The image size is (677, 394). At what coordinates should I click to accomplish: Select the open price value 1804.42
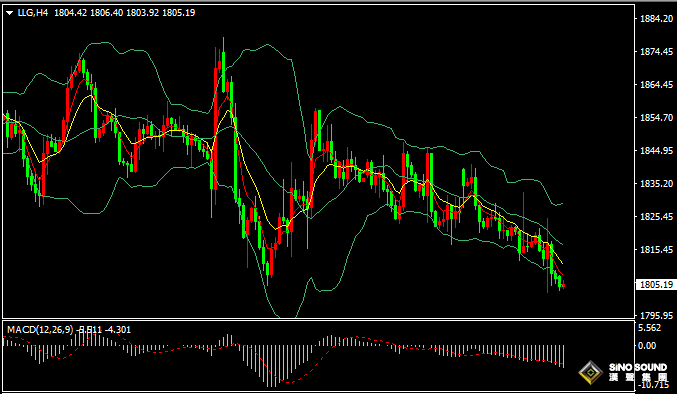tap(71, 13)
